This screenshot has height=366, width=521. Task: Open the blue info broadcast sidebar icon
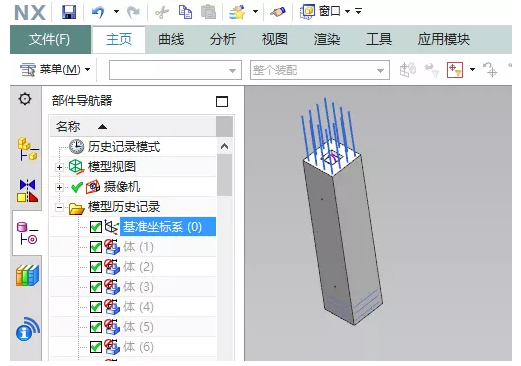27,329
